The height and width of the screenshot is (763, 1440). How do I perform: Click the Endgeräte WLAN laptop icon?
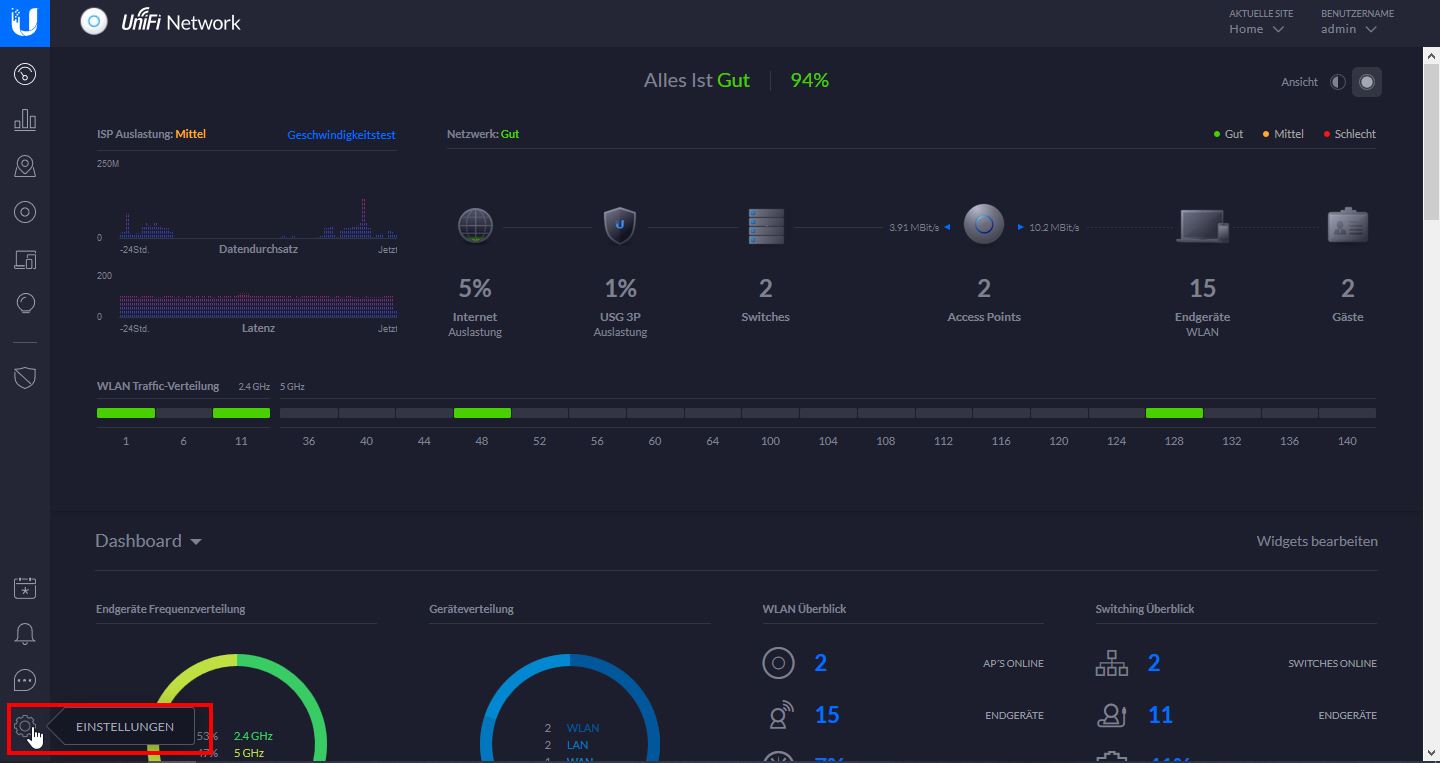[1202, 226]
